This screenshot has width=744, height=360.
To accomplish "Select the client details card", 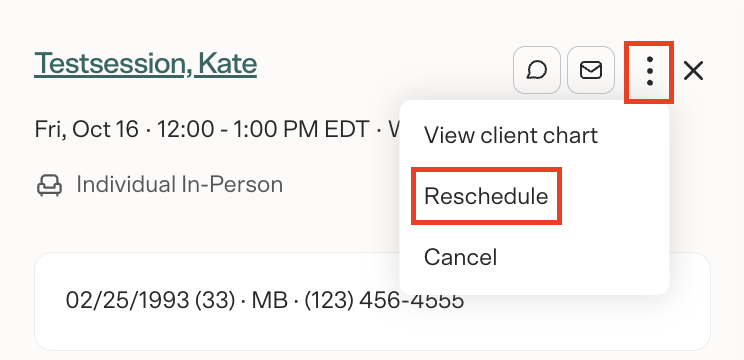I will click(x=372, y=302).
